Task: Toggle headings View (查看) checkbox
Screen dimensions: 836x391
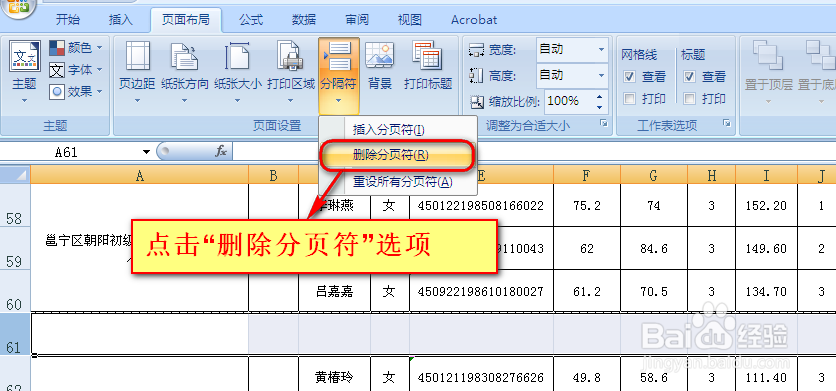Action: [x=689, y=77]
